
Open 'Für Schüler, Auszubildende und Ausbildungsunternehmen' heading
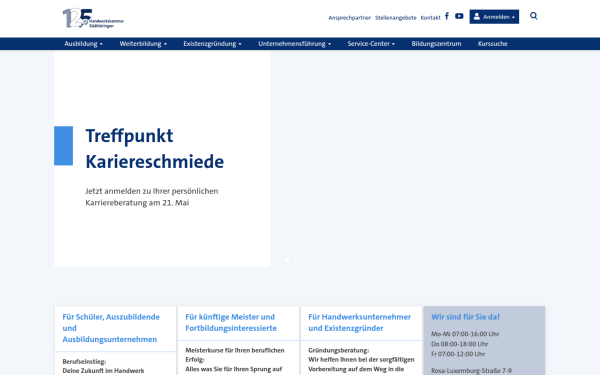click(111, 328)
